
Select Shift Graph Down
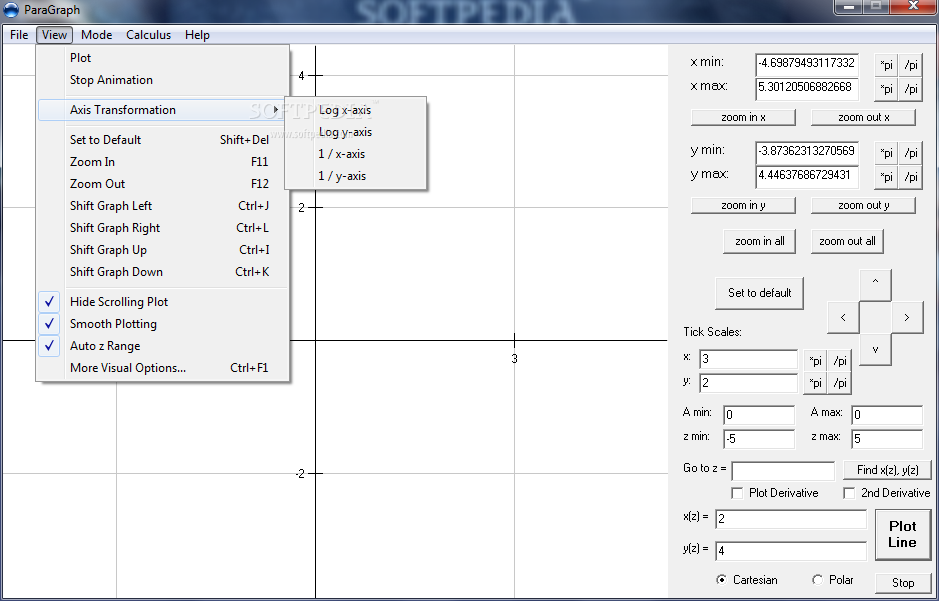tap(163, 272)
